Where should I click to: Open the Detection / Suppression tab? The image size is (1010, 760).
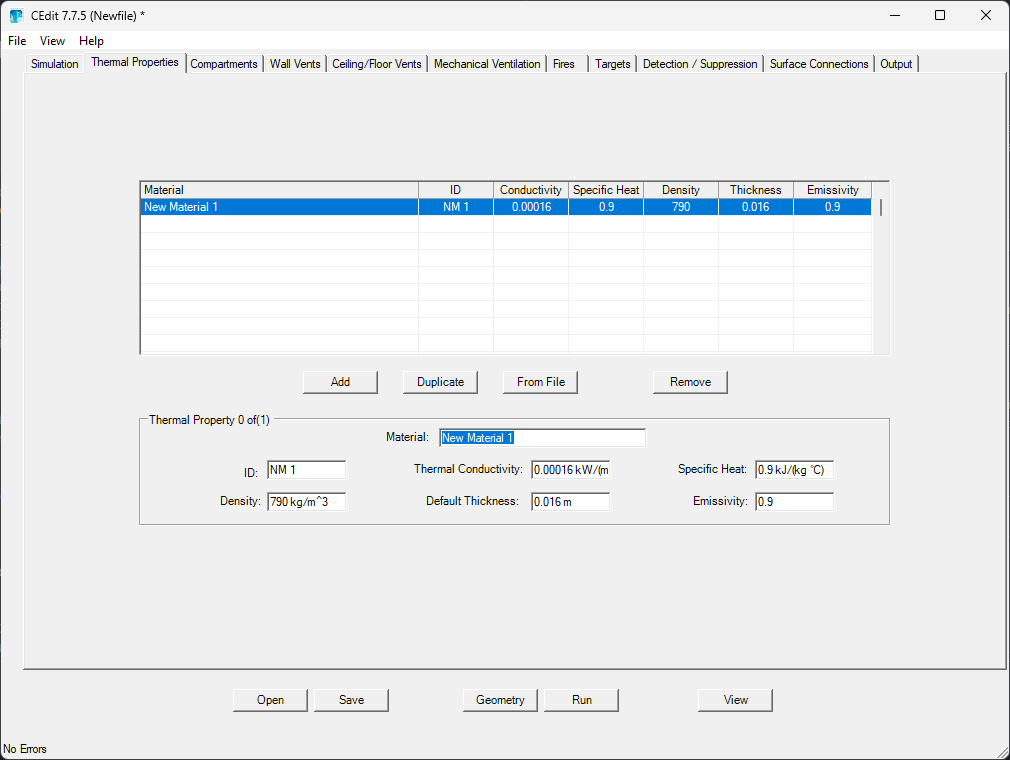tap(700, 64)
